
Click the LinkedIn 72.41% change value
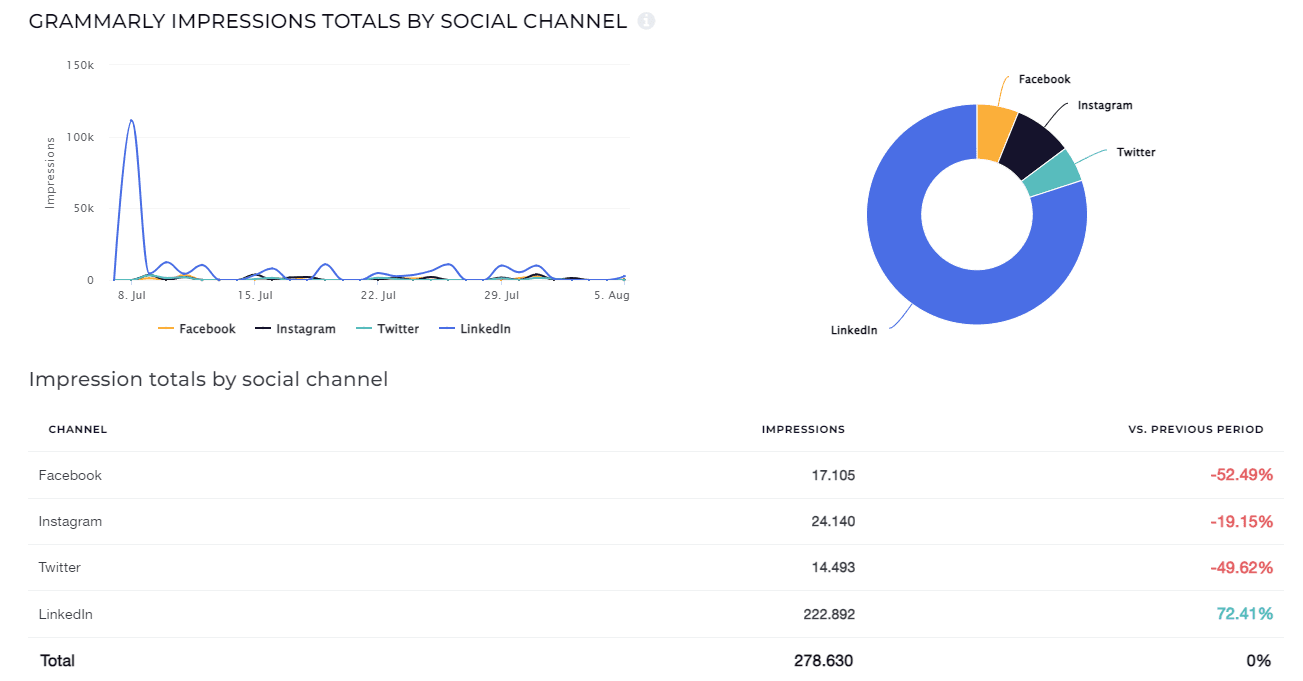(1244, 614)
